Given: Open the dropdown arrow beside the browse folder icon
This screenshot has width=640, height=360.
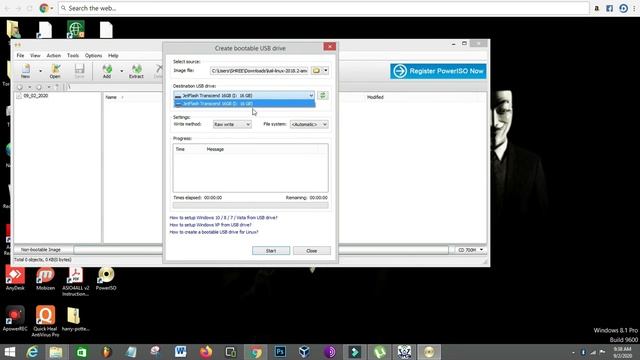Looking at the screenshot, I should click(x=326, y=71).
